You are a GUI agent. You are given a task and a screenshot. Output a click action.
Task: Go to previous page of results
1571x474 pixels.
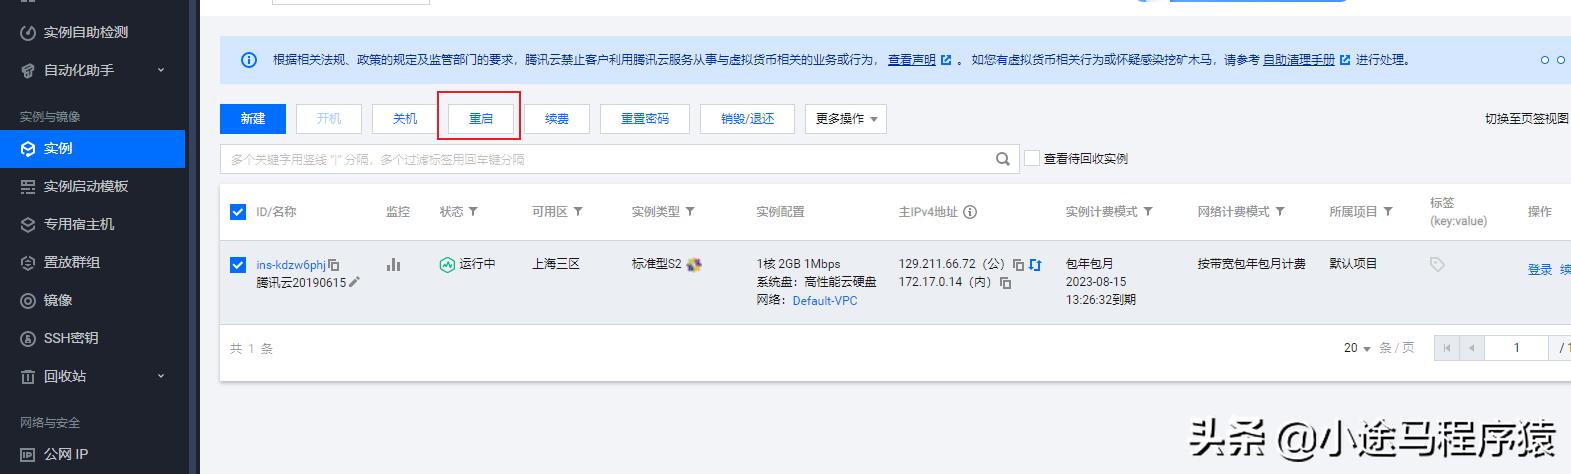coord(1471,348)
